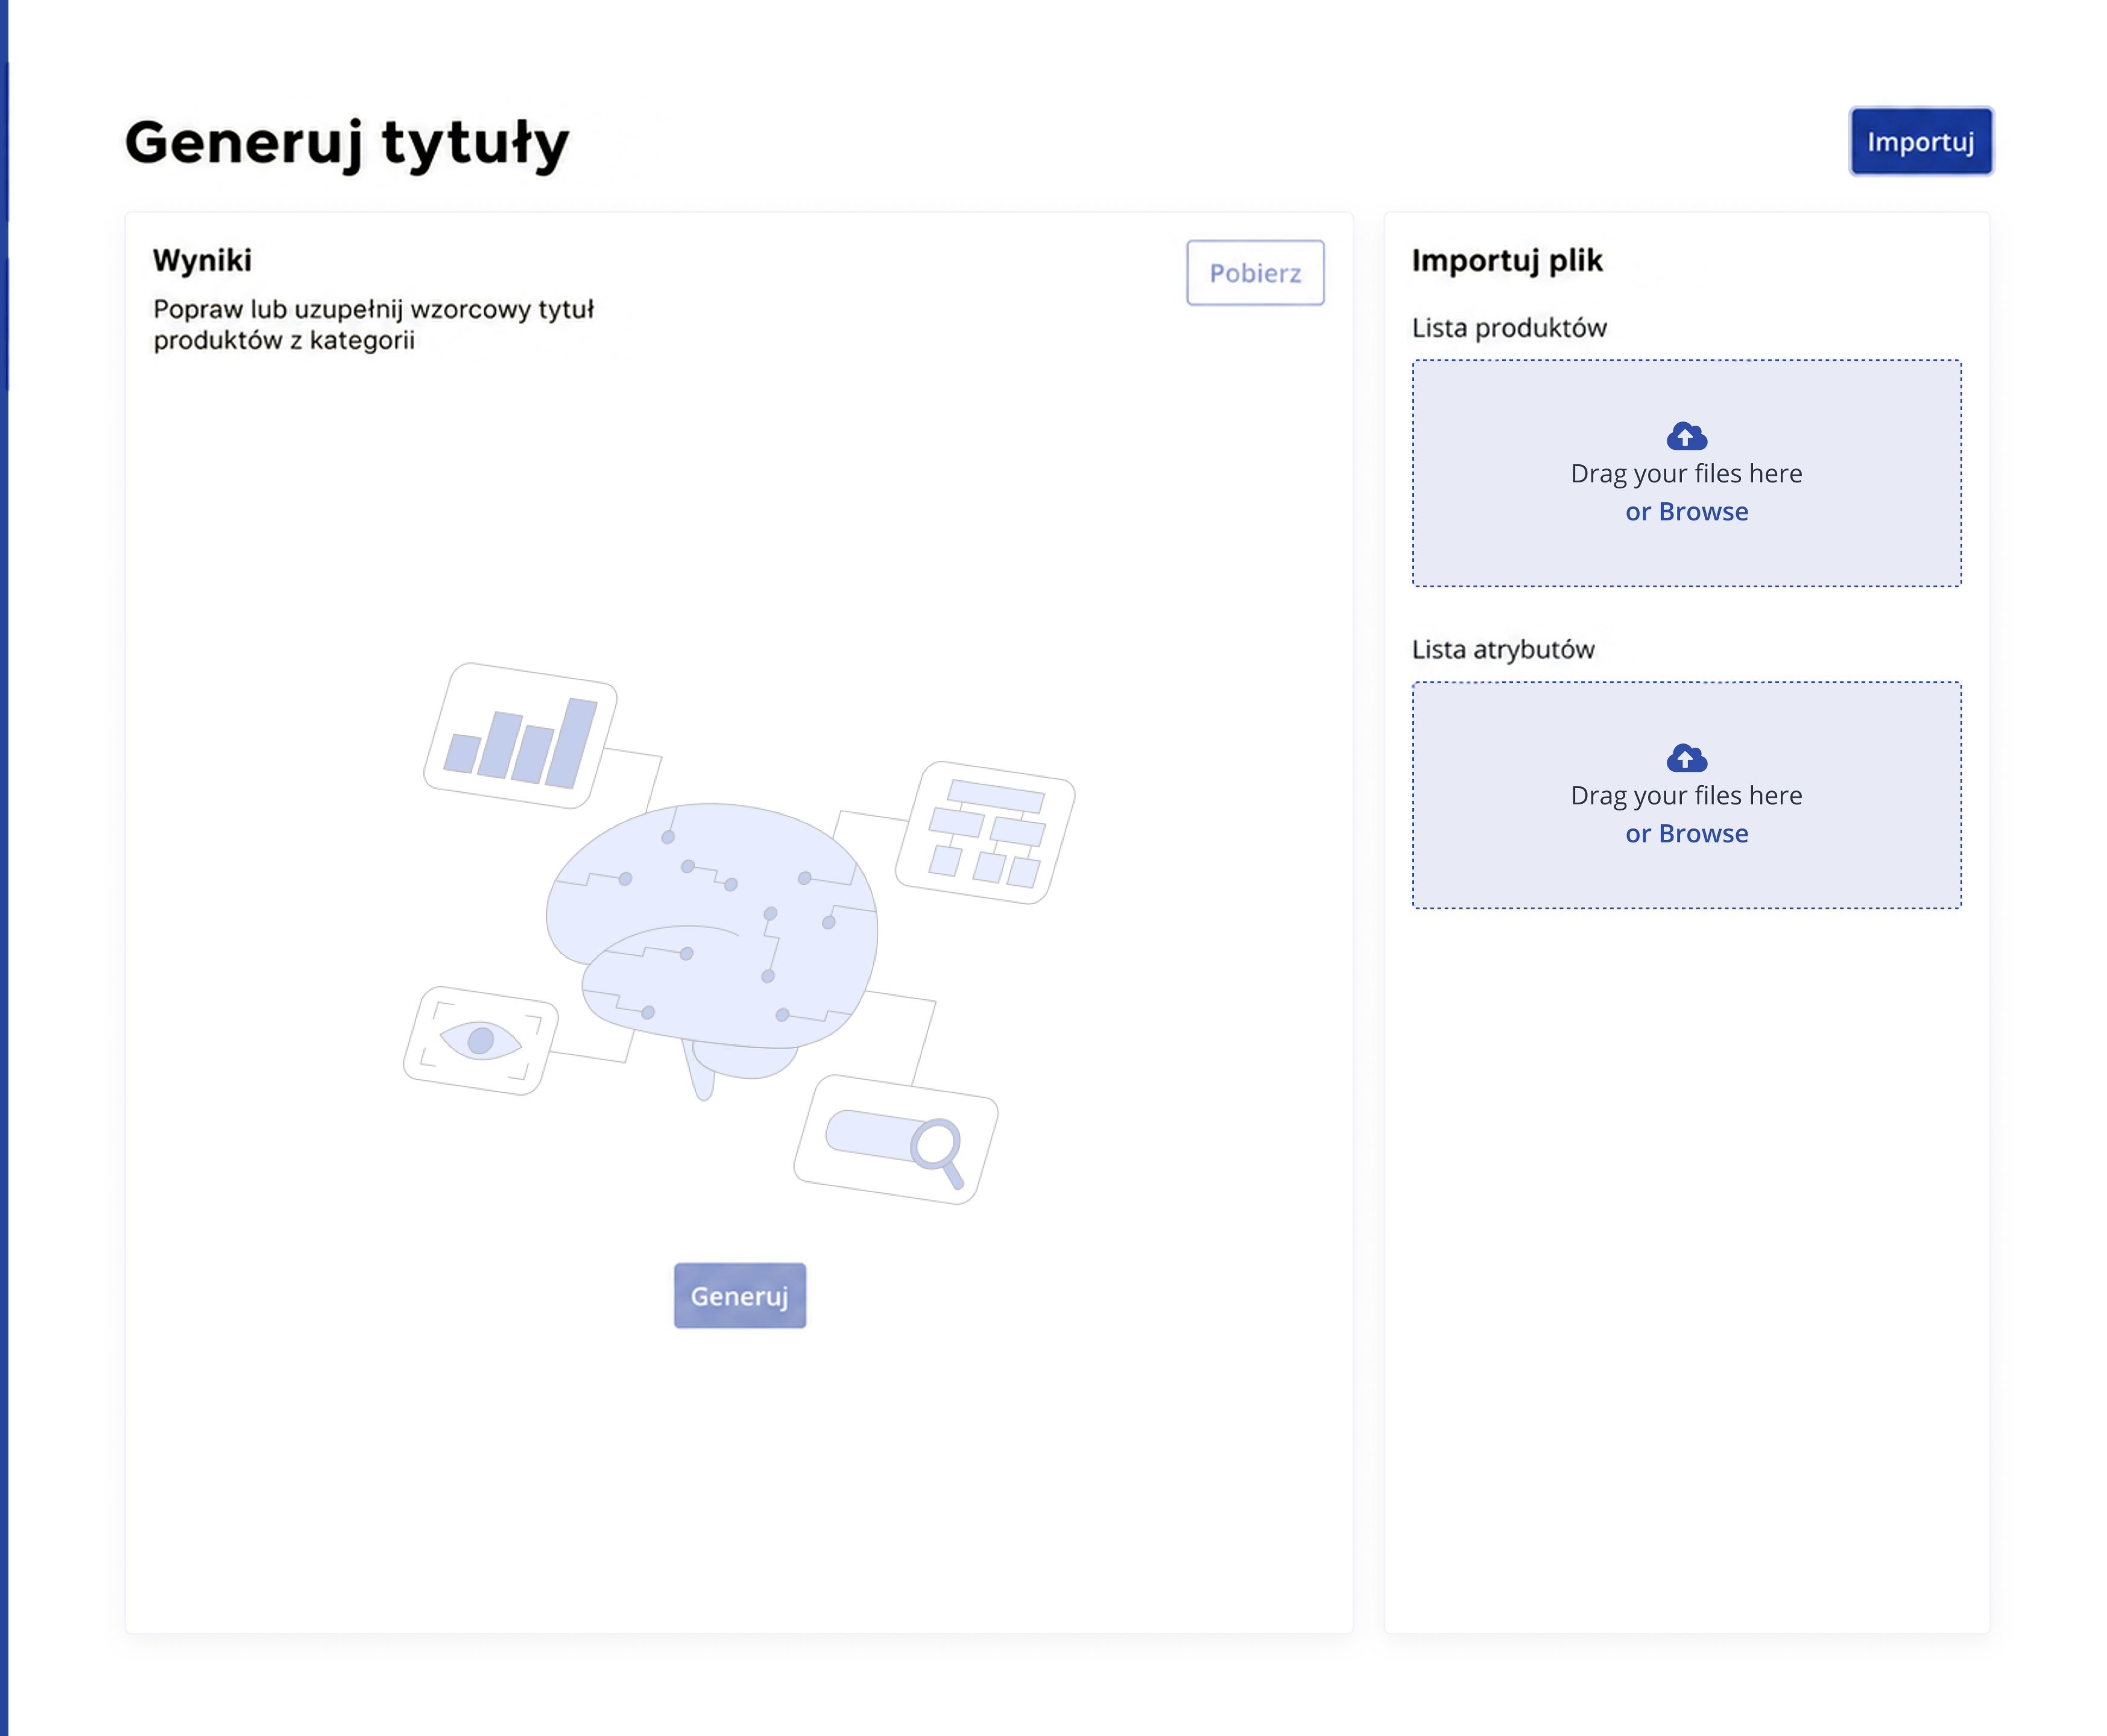Open 'or Browse' link under Lista atrybutów
This screenshot has width=2107, height=1736.
coord(1686,834)
